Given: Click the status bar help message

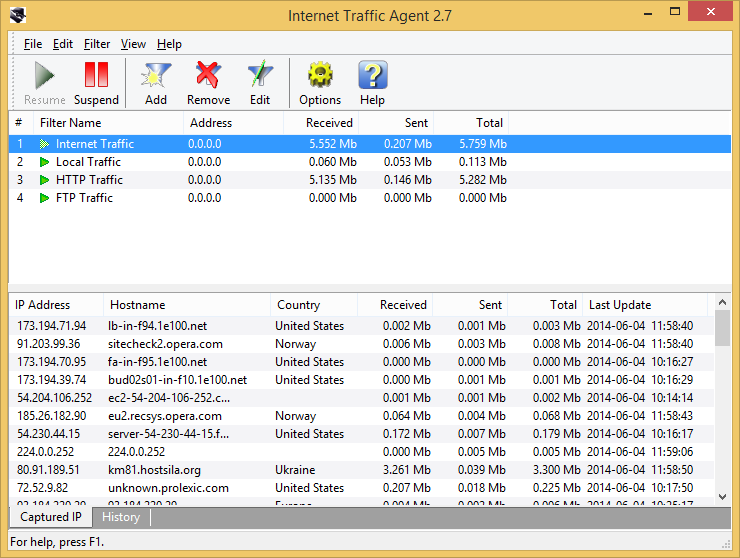Looking at the screenshot, I should point(57,542).
